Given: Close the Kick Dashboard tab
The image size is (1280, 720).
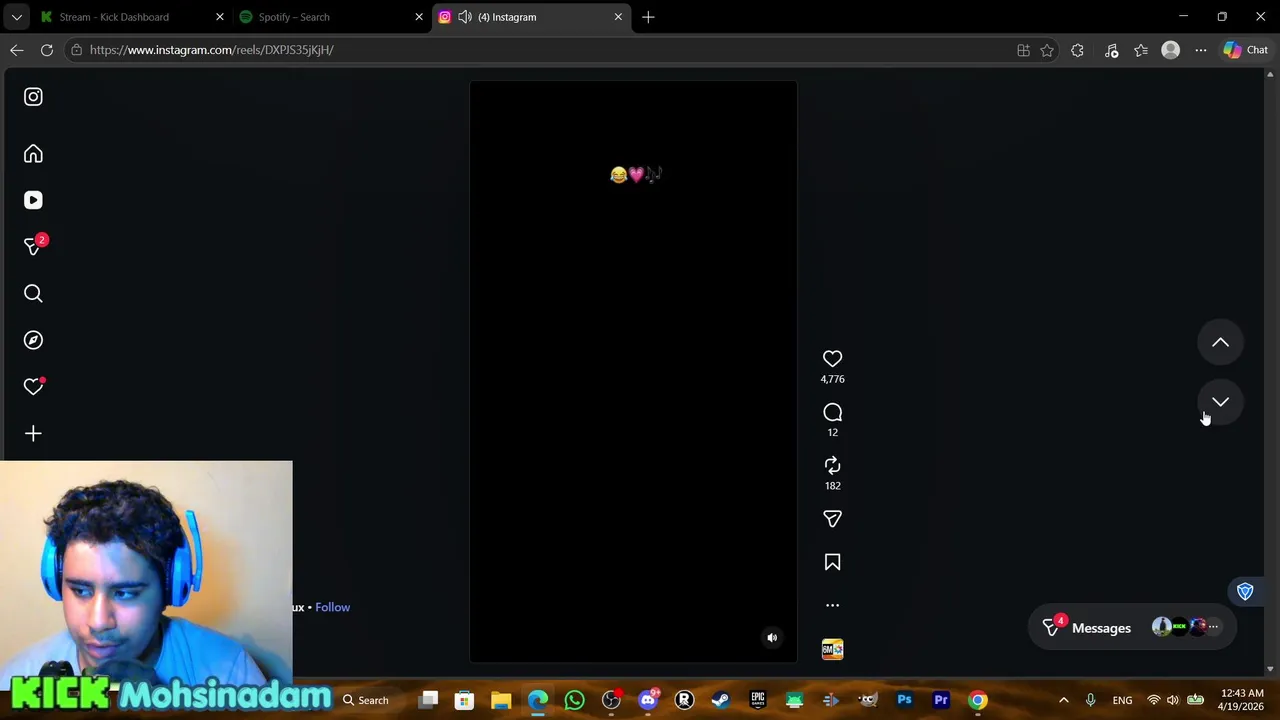Looking at the screenshot, I should (220, 17).
